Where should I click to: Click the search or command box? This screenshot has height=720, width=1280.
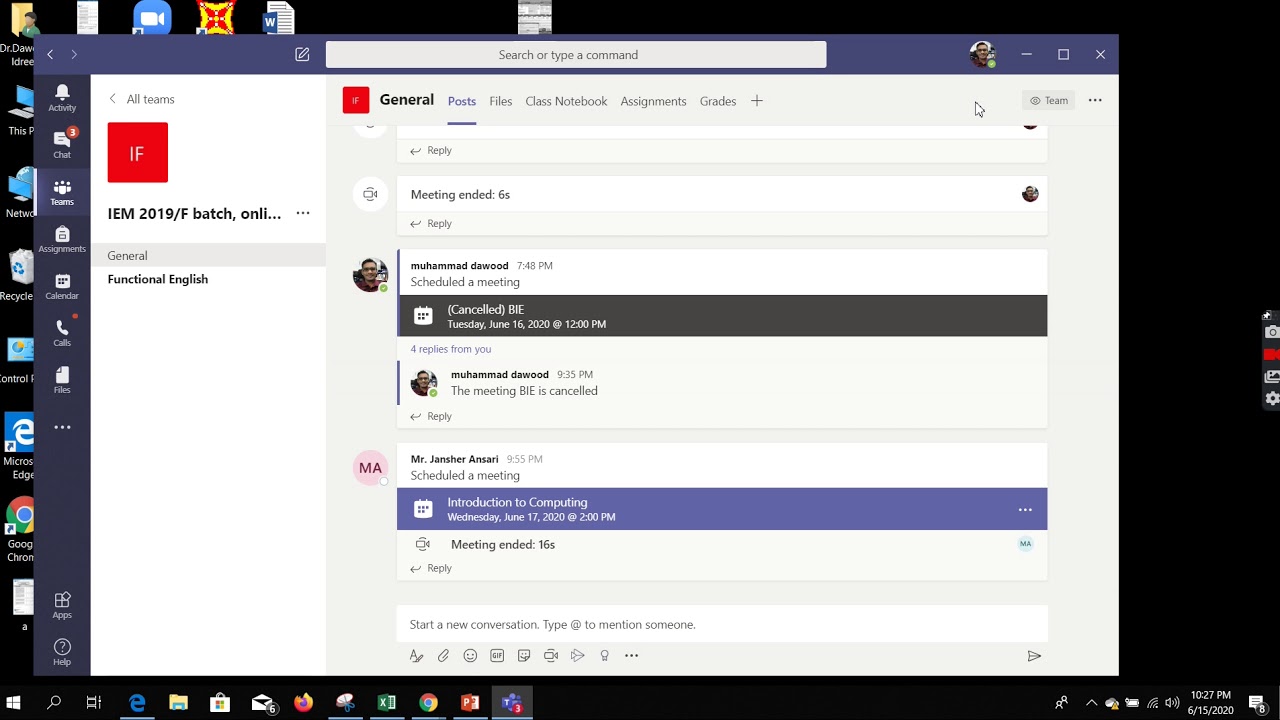[x=576, y=55]
